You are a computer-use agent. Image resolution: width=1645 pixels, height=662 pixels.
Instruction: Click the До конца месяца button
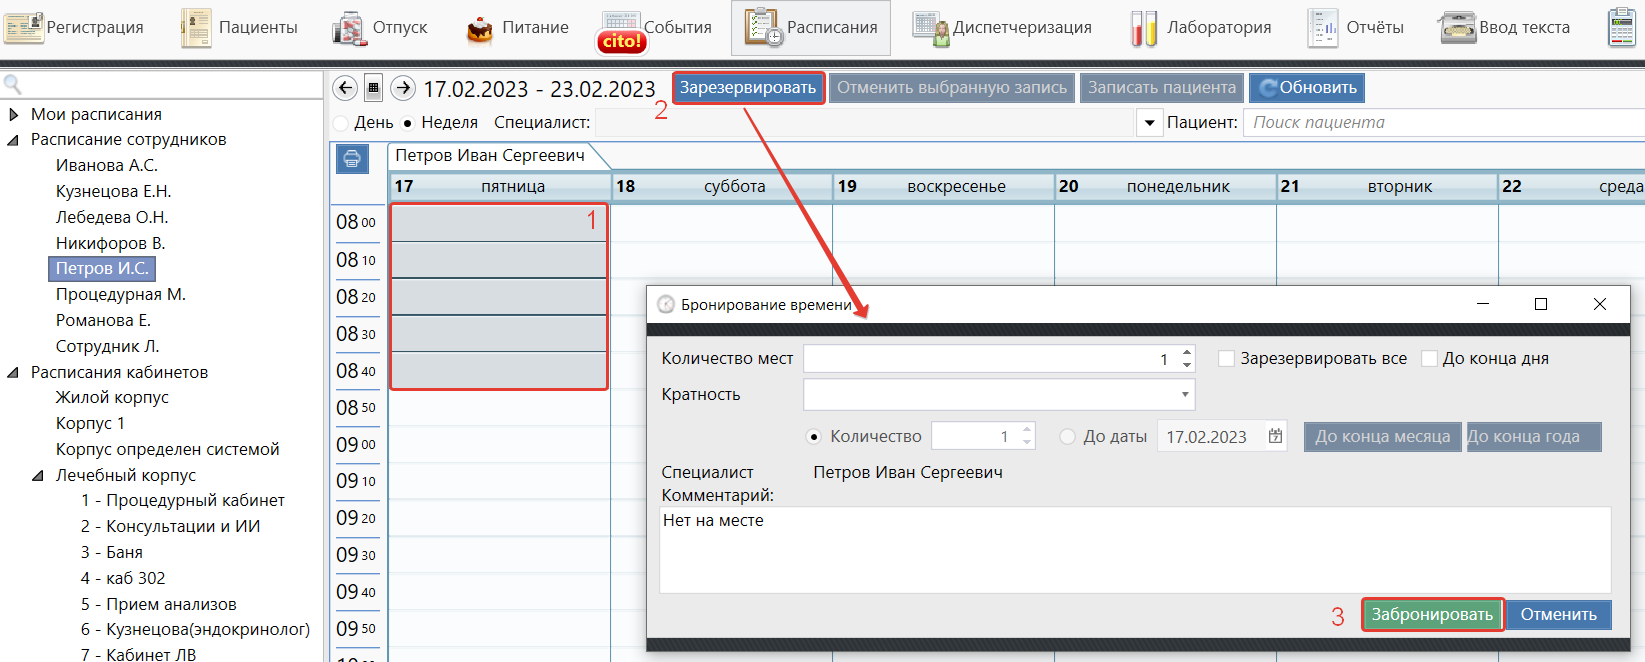[1382, 437]
